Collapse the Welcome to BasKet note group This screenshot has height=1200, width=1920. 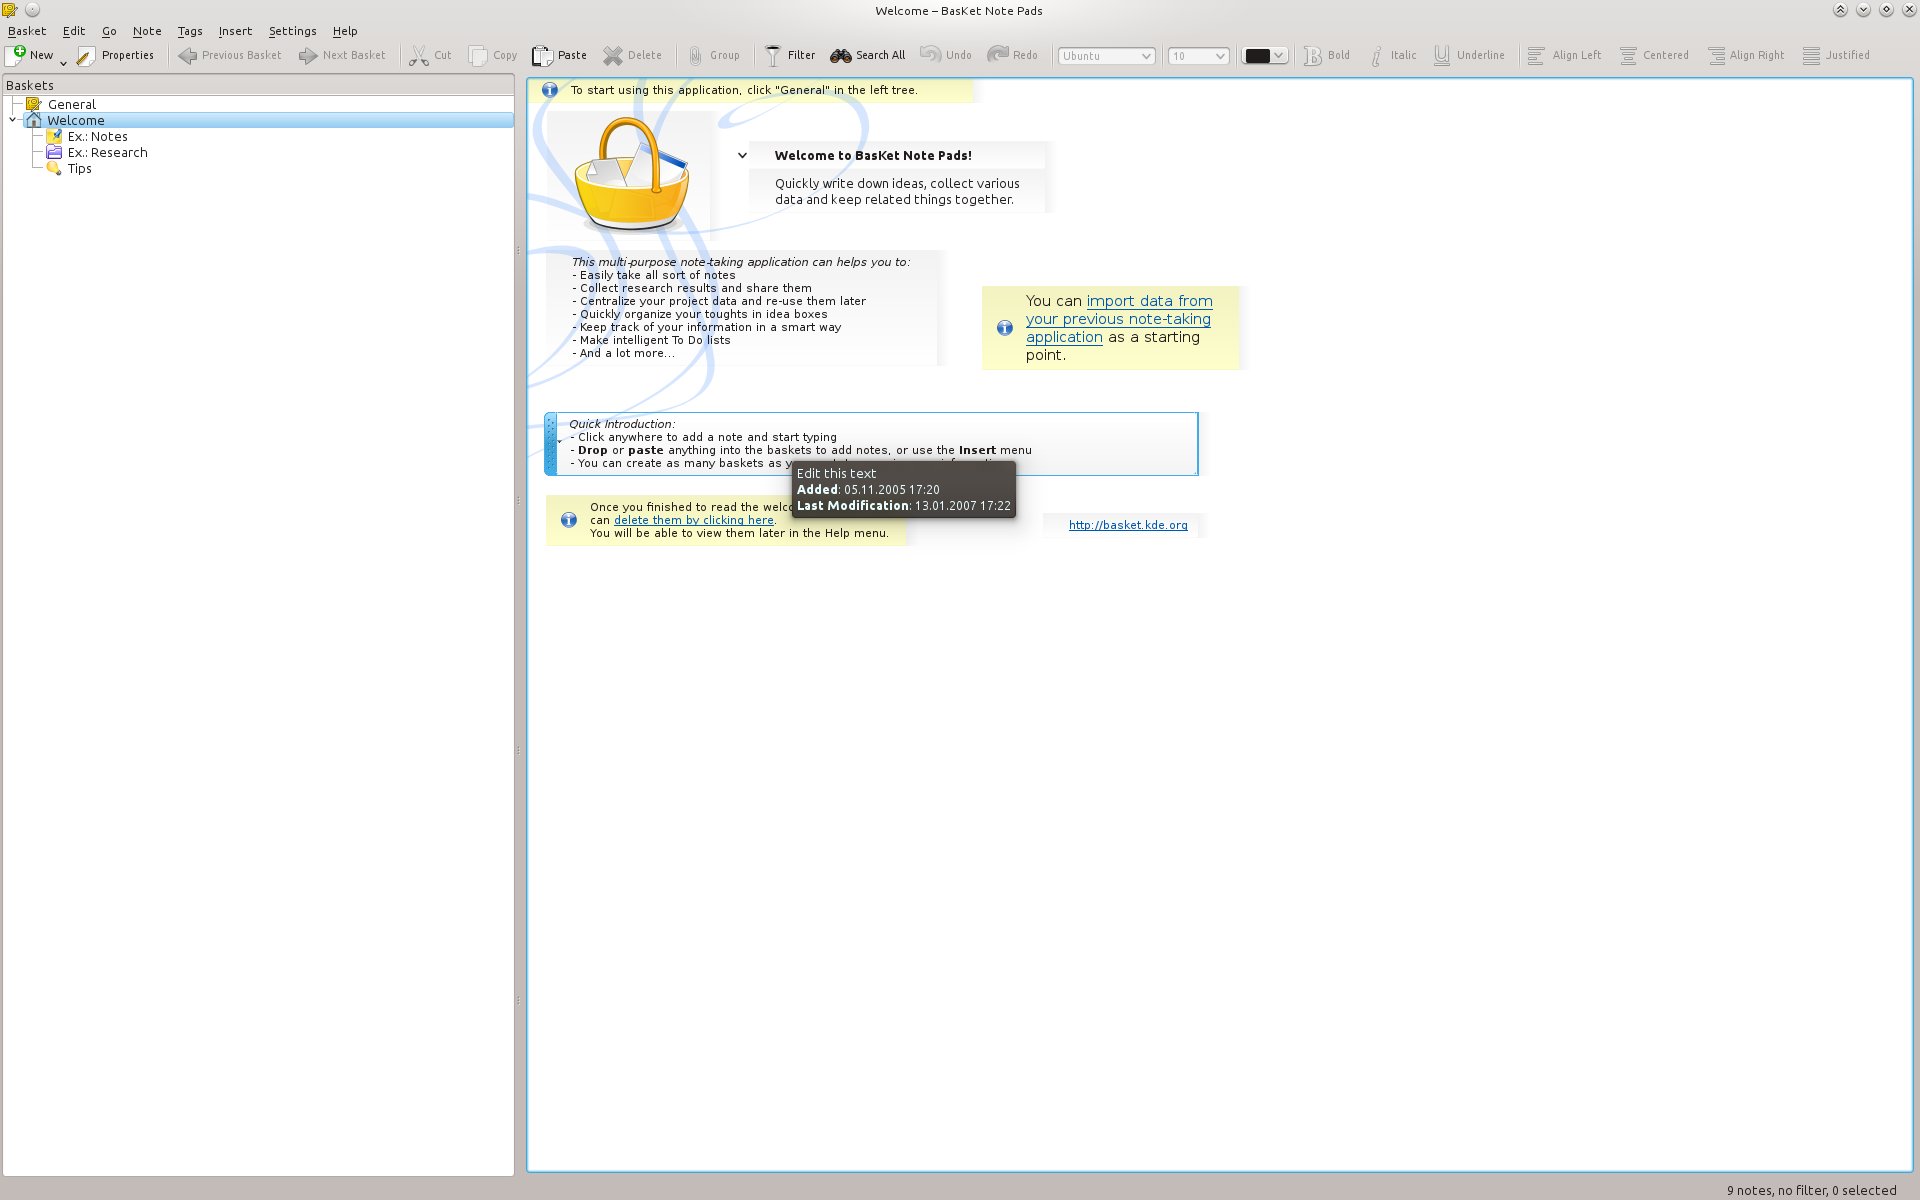coord(742,155)
